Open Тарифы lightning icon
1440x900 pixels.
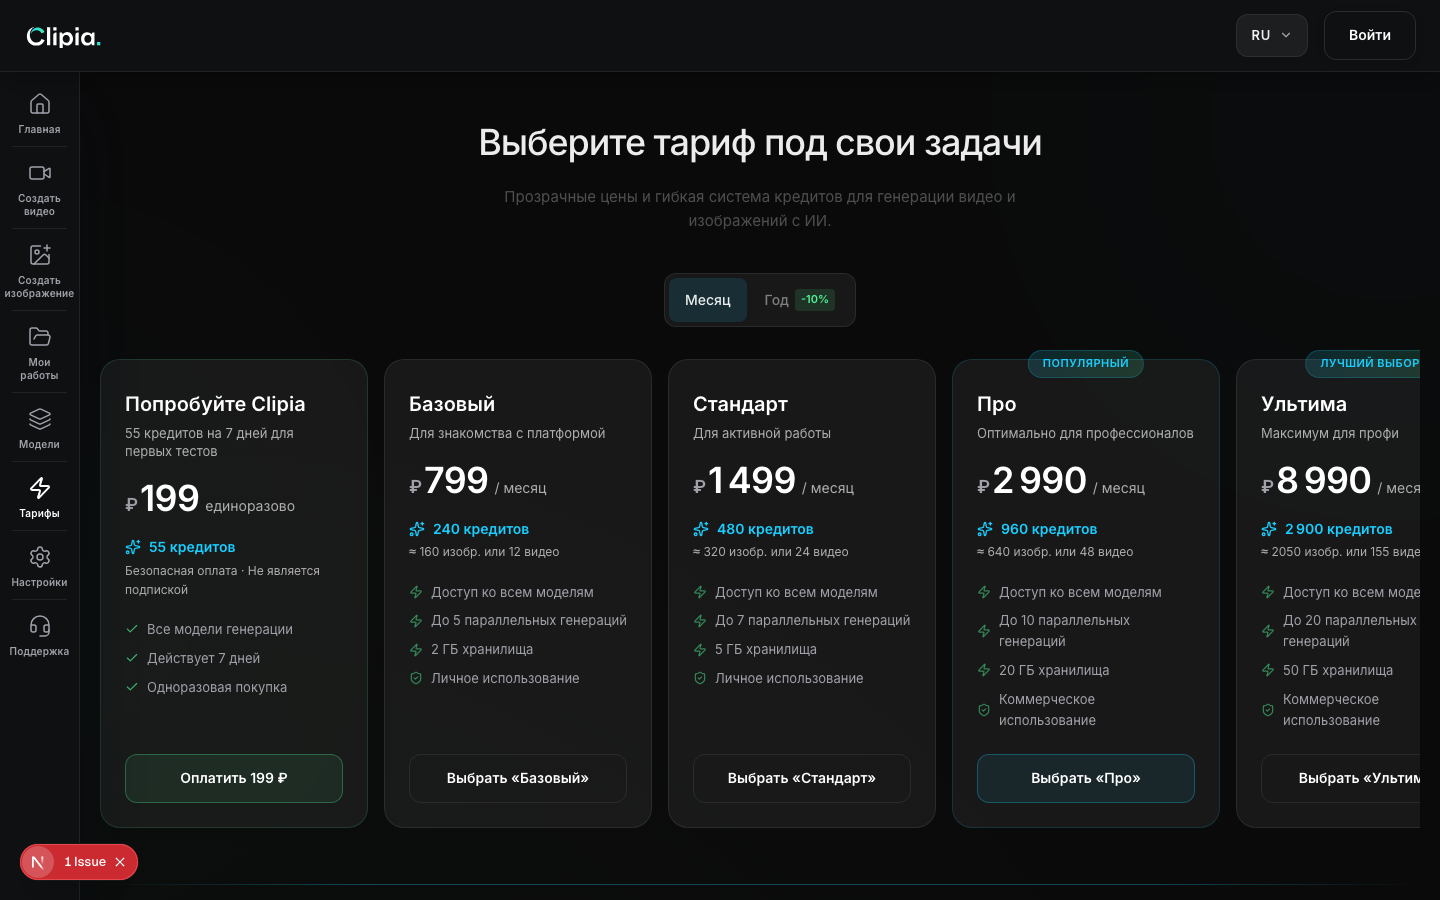[x=39, y=488]
